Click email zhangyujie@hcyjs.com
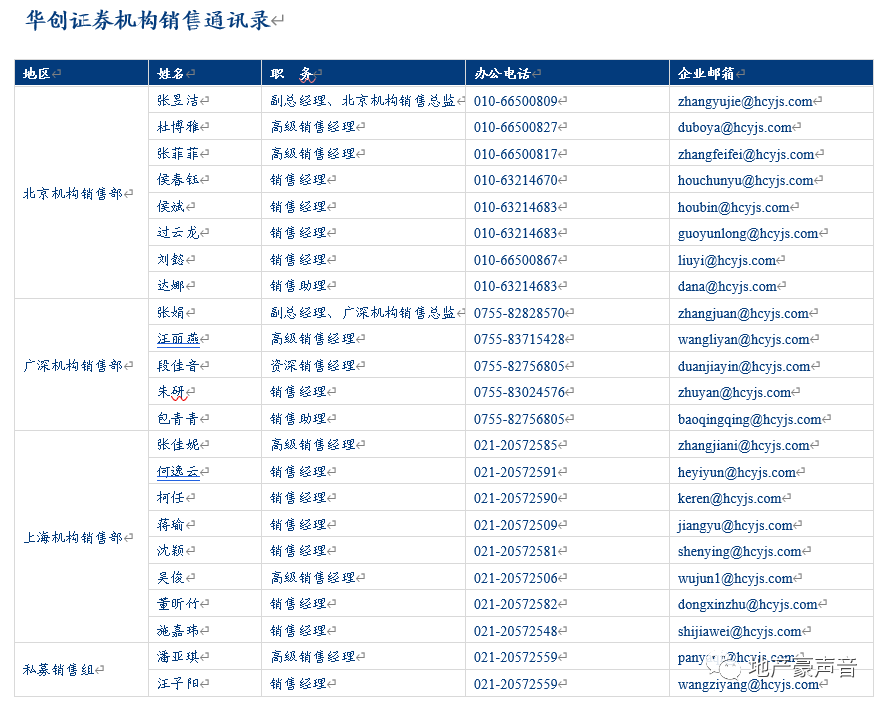886x706 pixels. pos(745,102)
